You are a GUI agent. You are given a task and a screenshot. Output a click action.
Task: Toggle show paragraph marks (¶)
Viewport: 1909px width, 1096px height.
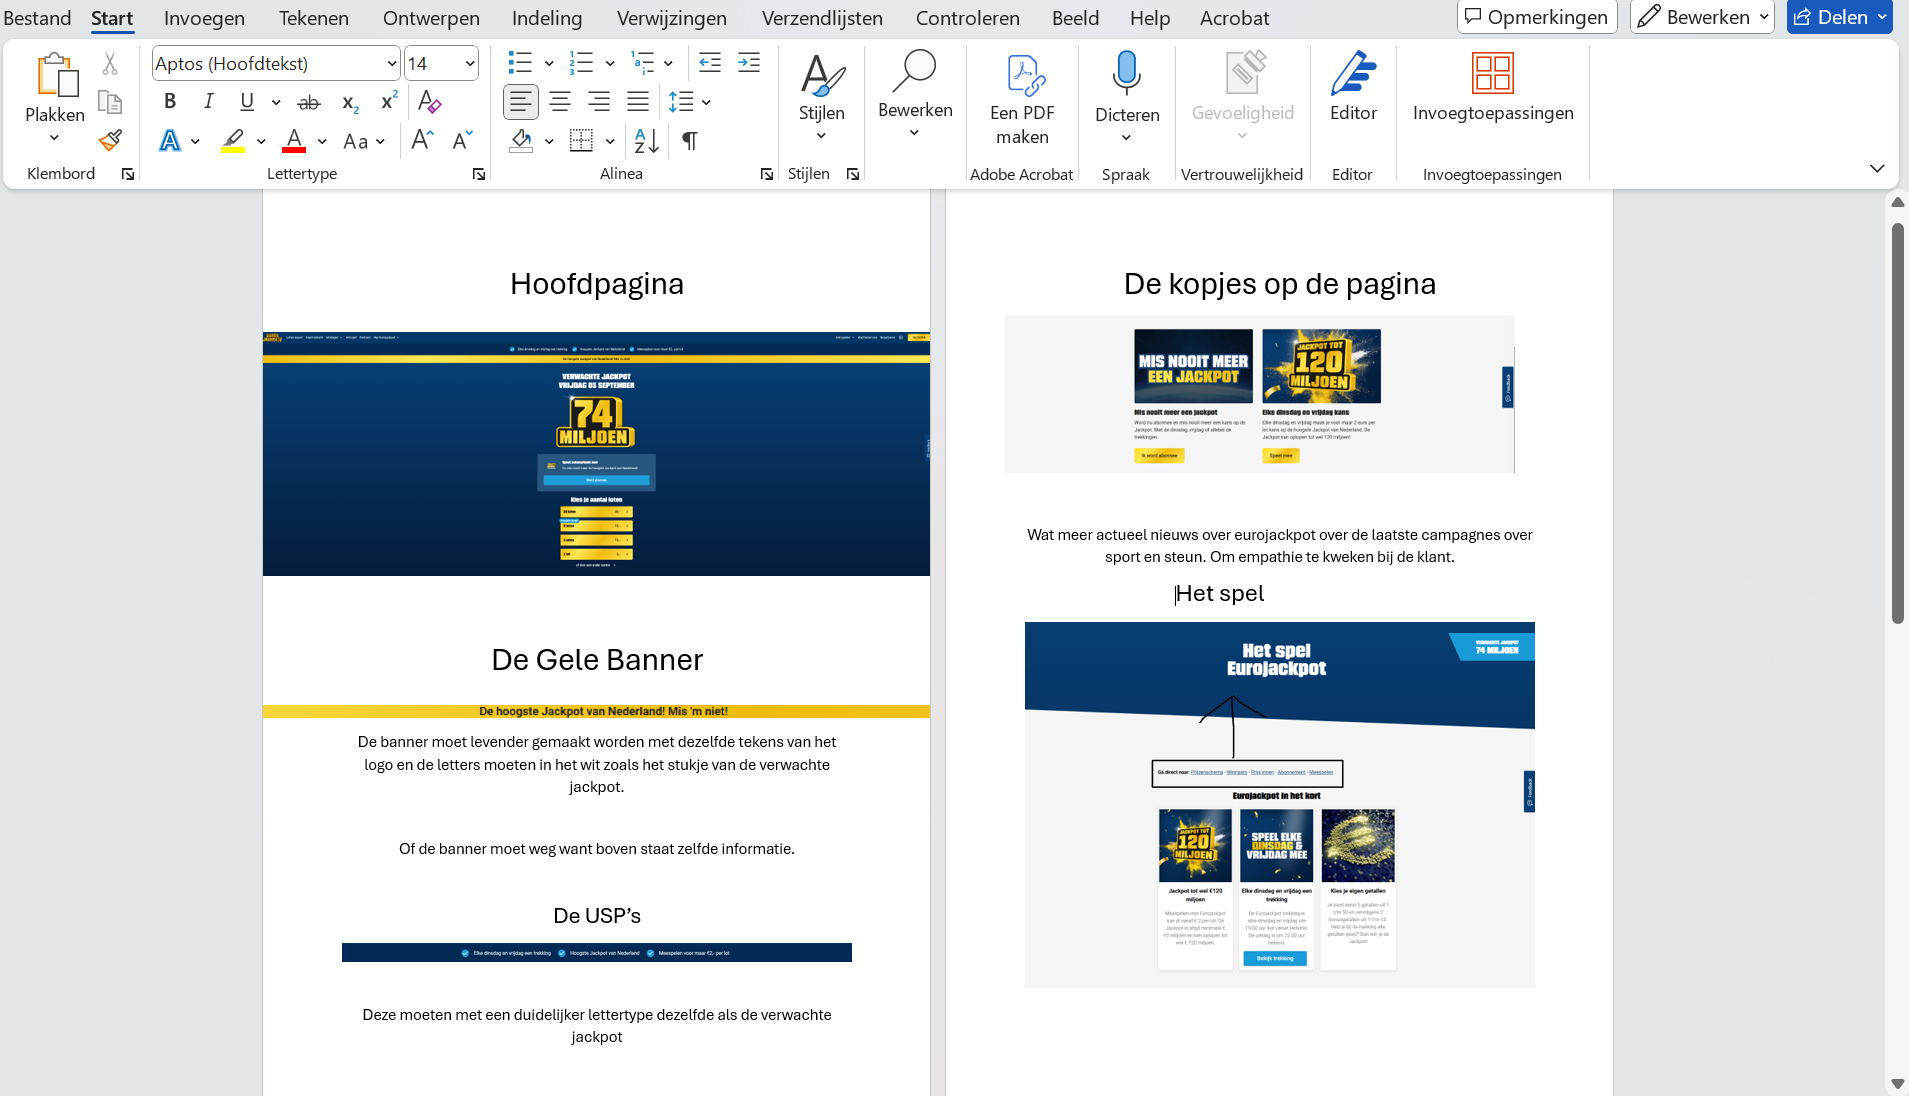point(689,141)
